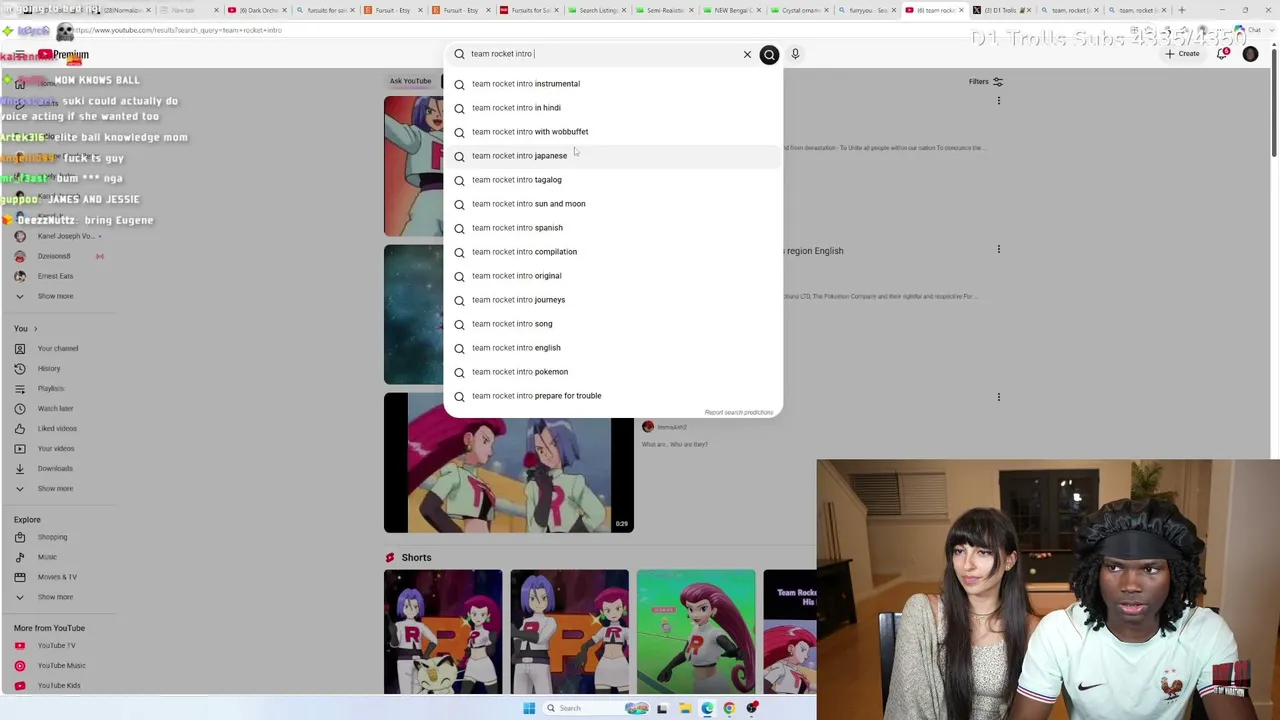Click the Ask YouTube chip
Viewport: 1280px width, 720px height.
(x=410, y=81)
